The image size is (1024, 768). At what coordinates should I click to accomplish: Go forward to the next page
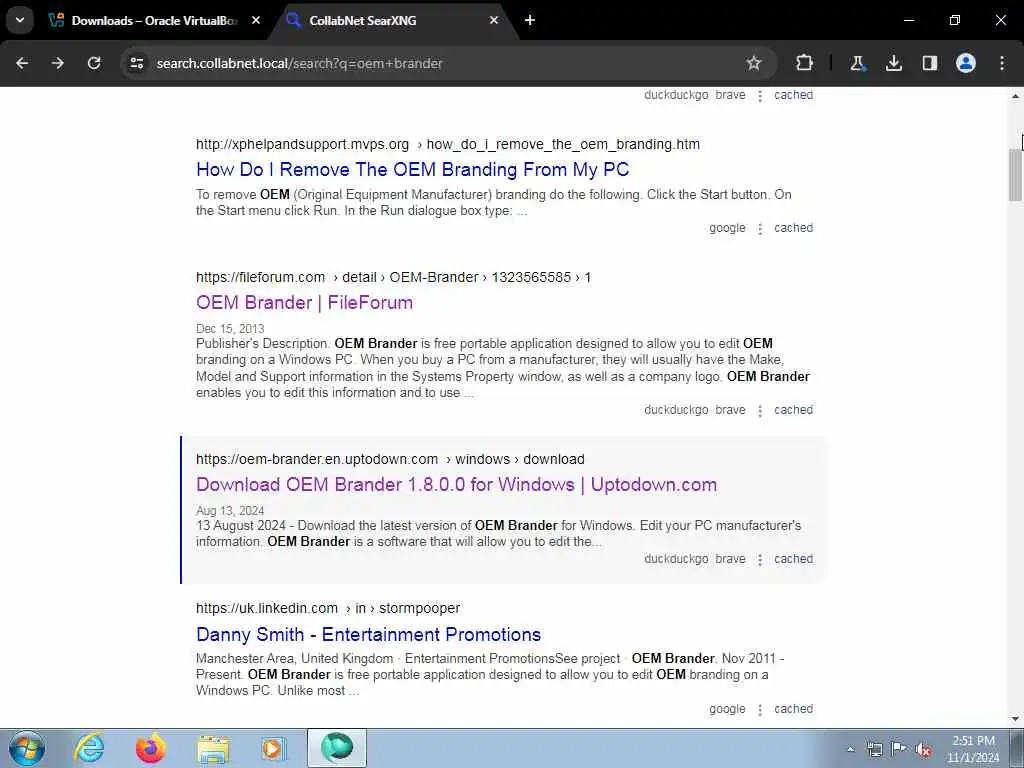click(x=58, y=63)
